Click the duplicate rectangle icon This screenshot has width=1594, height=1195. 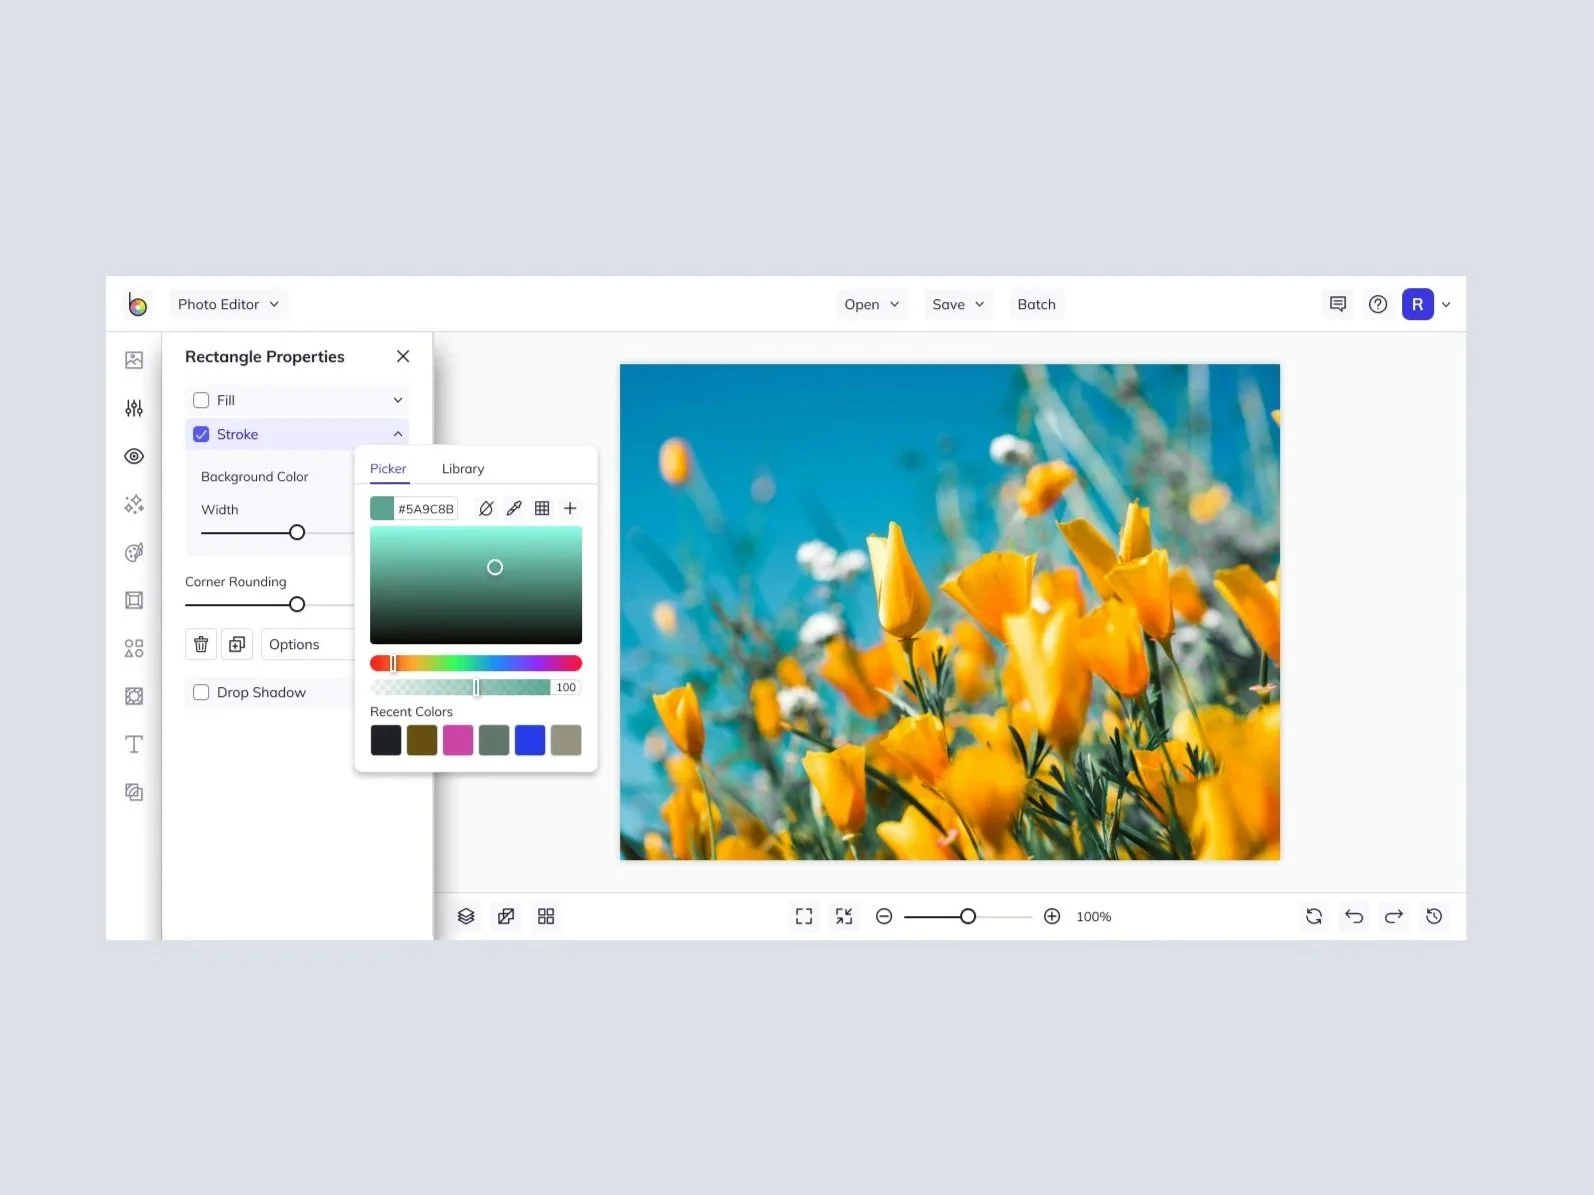coord(237,644)
